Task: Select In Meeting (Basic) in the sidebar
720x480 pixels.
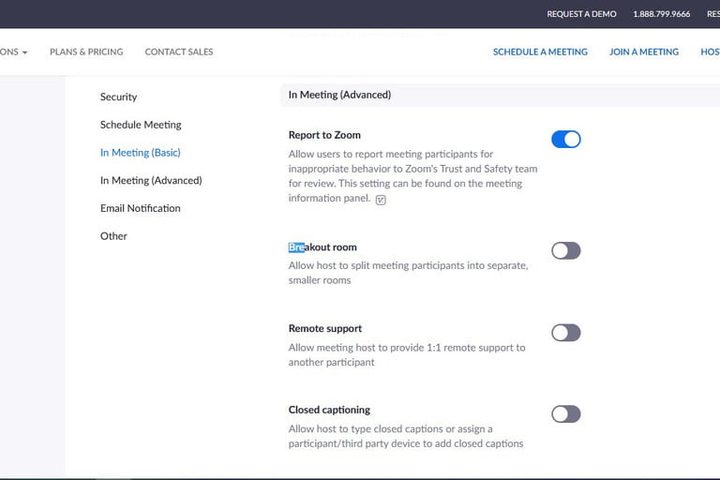Action: [140, 153]
